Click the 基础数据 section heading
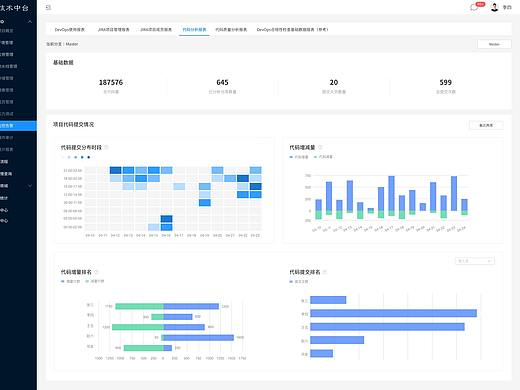This screenshot has width=520, height=390. click(63, 62)
